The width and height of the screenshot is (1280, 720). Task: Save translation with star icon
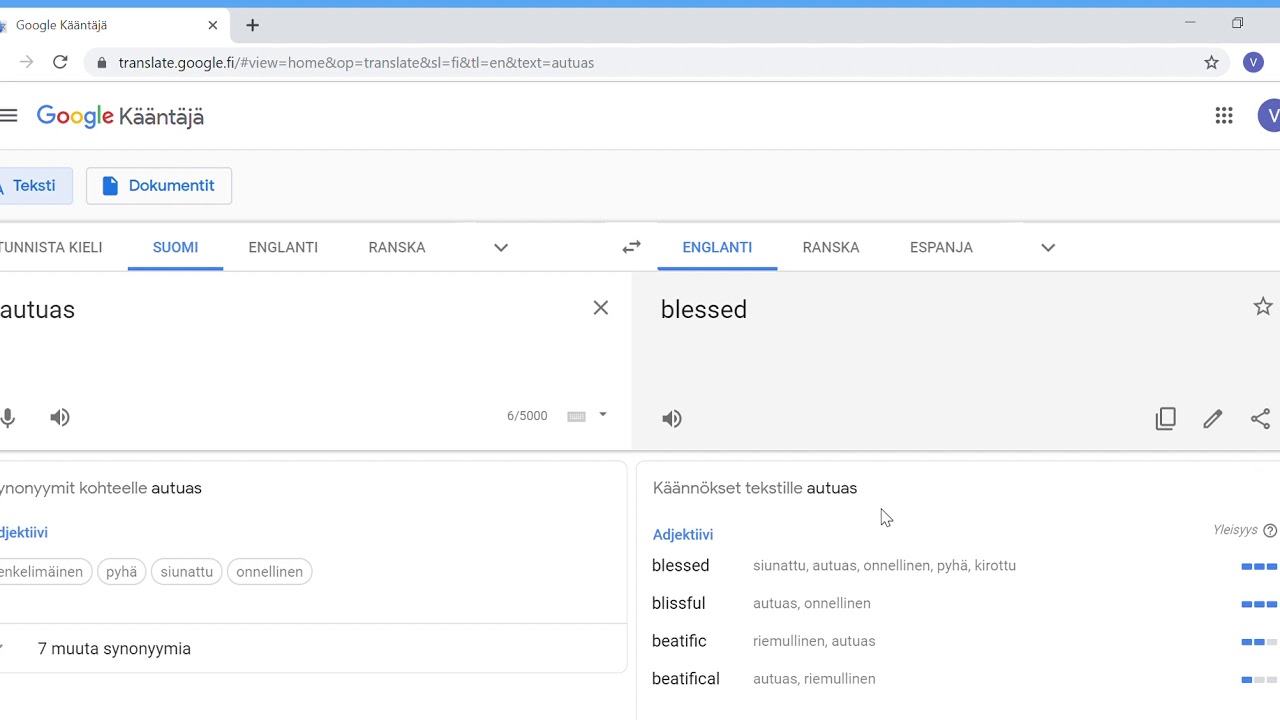pyautogui.click(x=1263, y=307)
